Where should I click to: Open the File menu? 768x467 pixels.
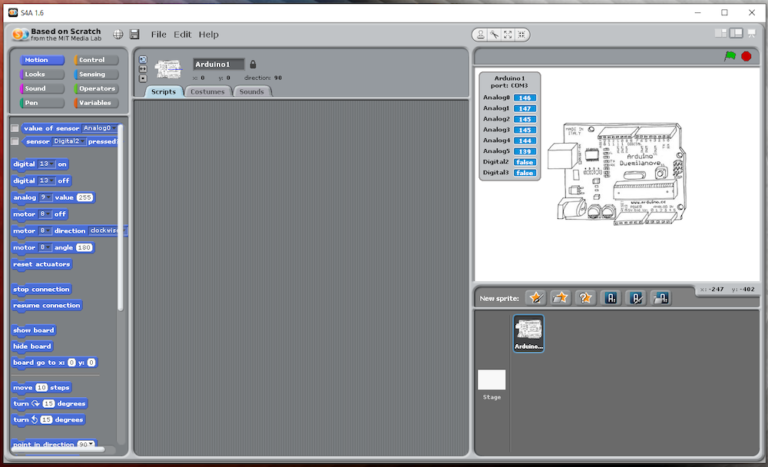pyautogui.click(x=159, y=34)
